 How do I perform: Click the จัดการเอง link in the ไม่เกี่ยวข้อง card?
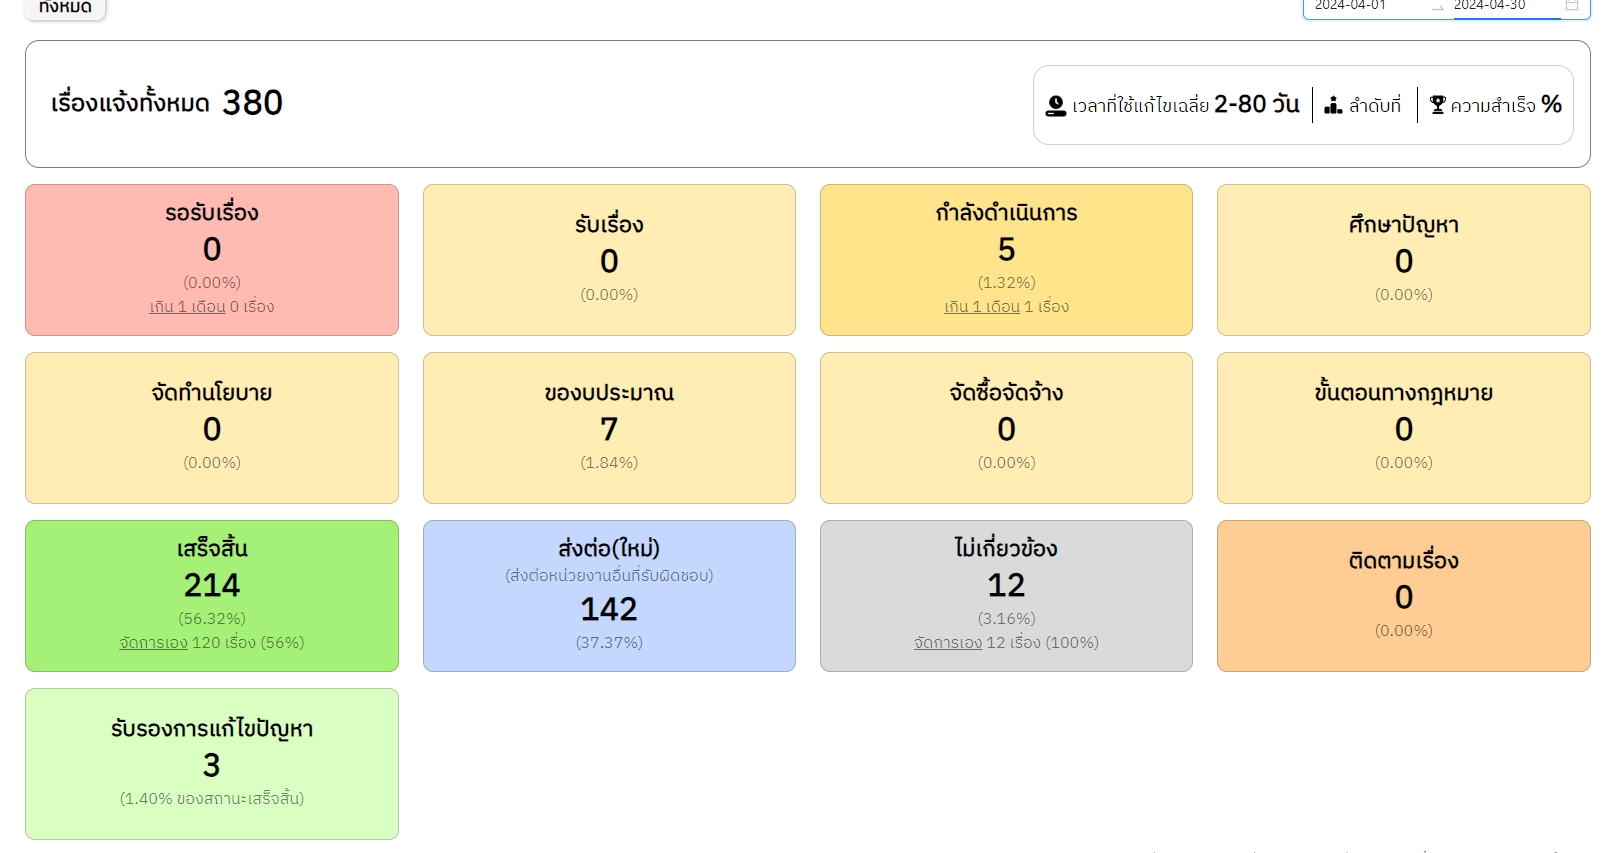[x=947, y=643]
